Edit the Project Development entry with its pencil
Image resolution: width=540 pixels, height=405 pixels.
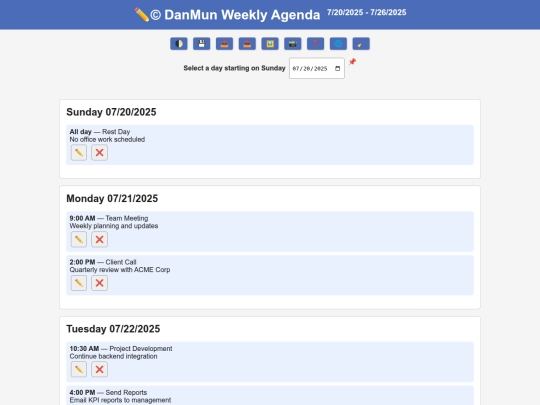[x=79, y=370]
